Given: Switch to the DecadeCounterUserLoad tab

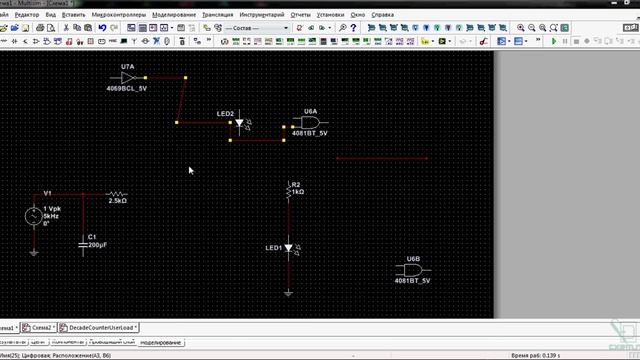Looking at the screenshot, I should pos(98,328).
